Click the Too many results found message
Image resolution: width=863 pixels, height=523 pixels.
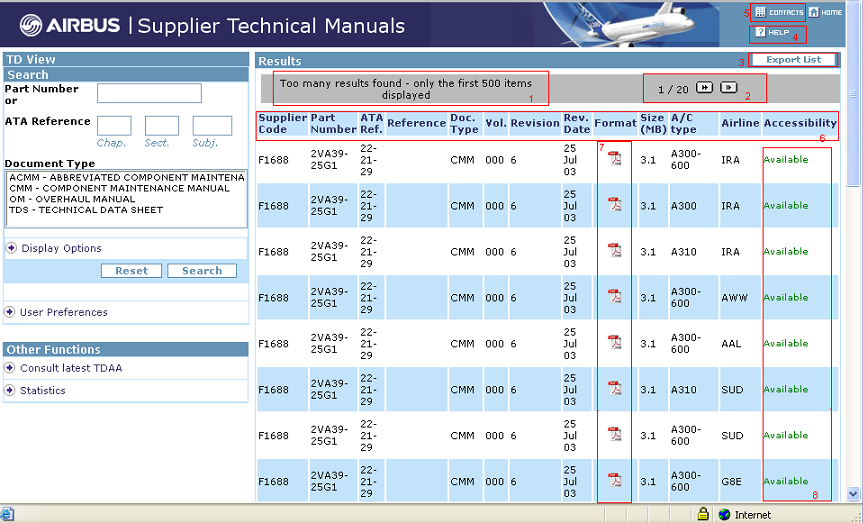[406, 89]
